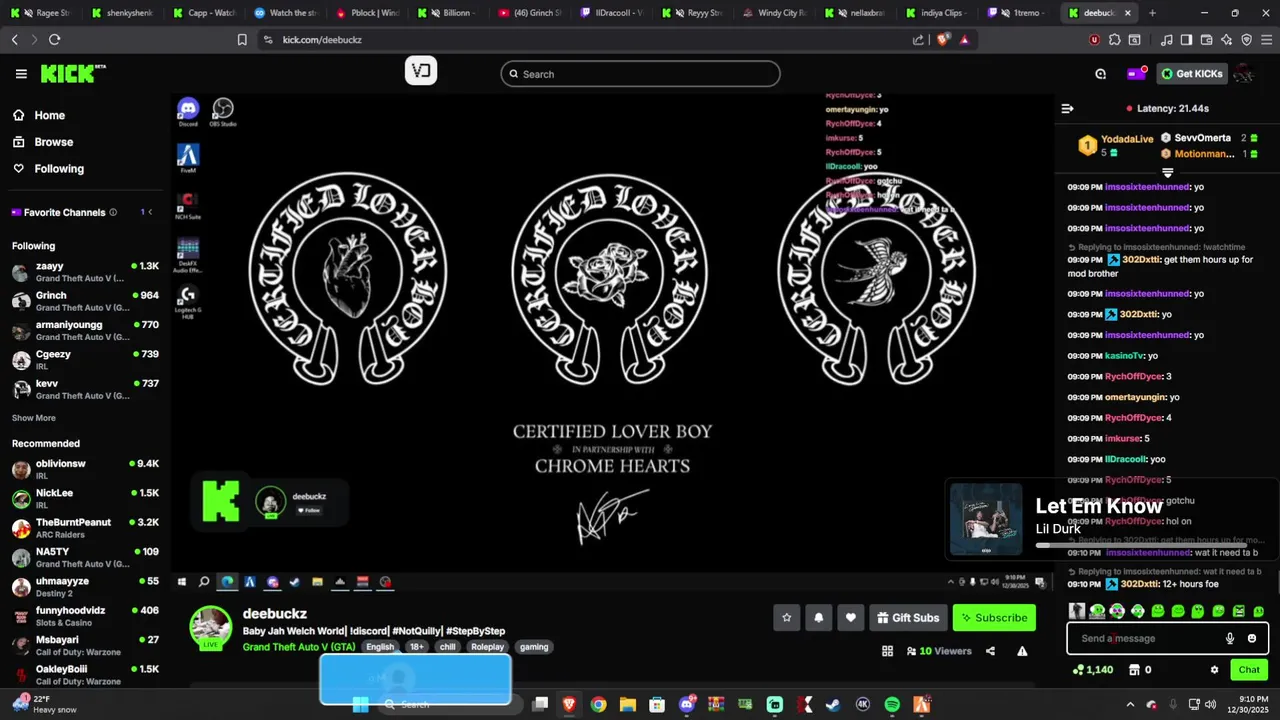Screen dimensions: 1280x720
Task: Click the report warning triangle icon
Action: click(1022, 651)
